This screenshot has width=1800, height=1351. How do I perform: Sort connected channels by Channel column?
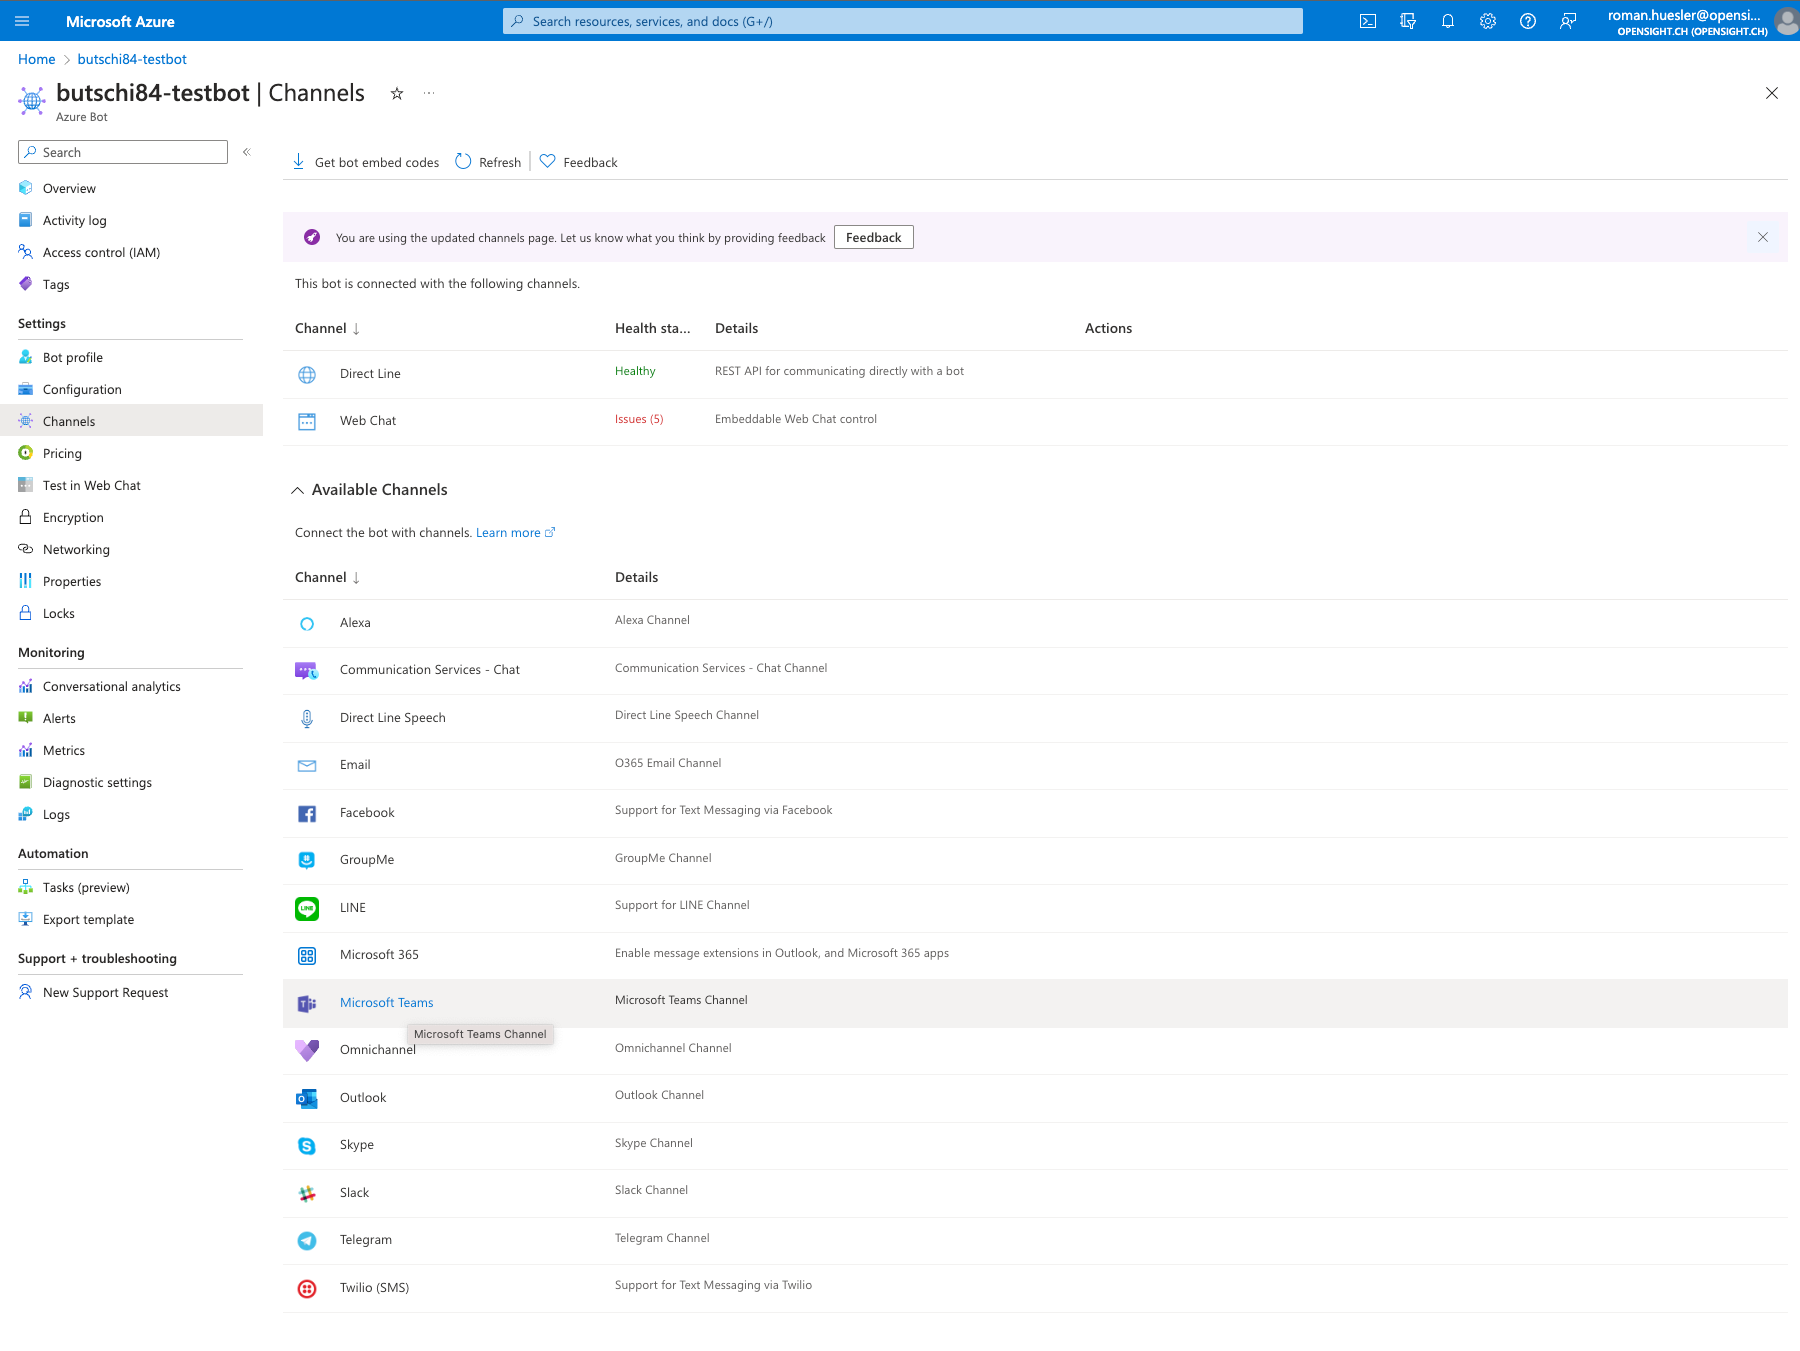tap(327, 328)
